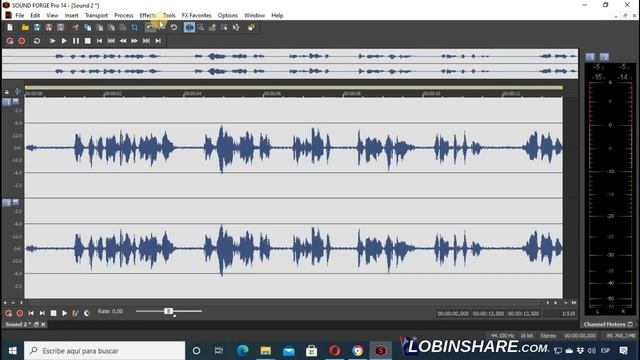Open File Explorer from taskbar

click(x=266, y=351)
